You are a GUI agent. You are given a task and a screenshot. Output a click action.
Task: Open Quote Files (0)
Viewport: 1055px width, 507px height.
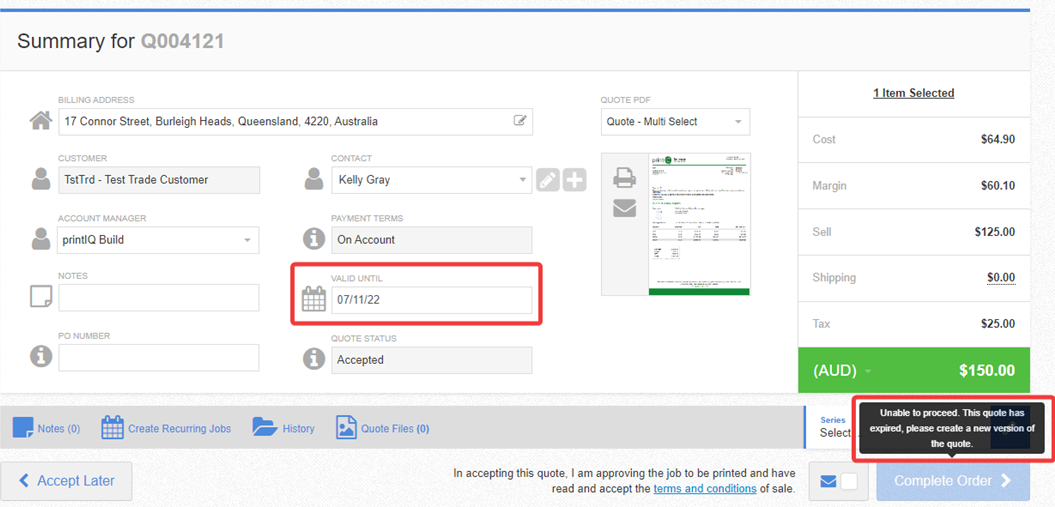382,428
